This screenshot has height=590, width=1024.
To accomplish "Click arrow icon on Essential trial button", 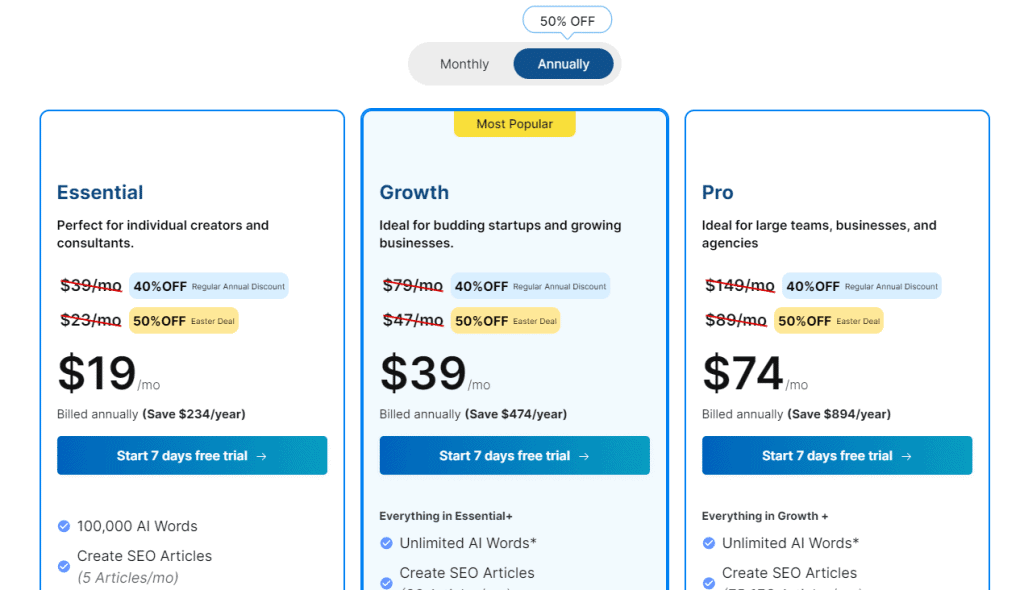I will [261, 456].
